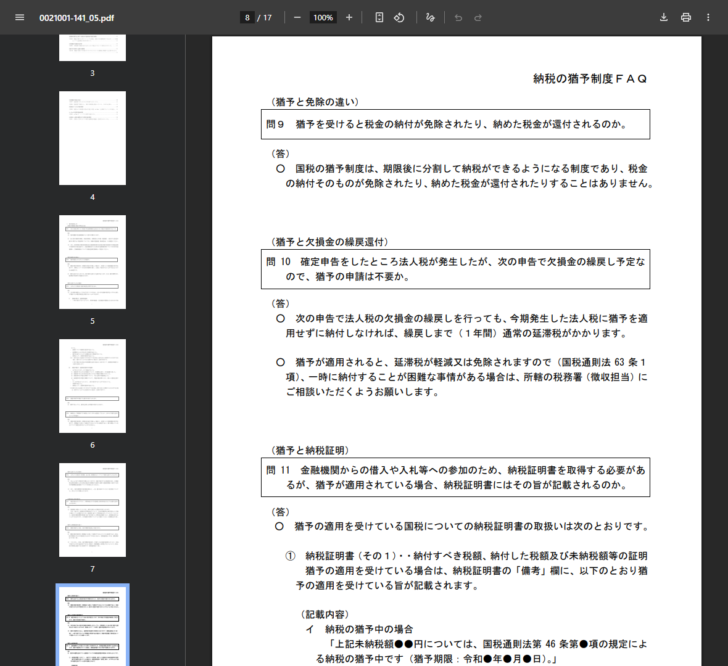
Task: Open the more actions three-dot menu
Action: click(708, 18)
